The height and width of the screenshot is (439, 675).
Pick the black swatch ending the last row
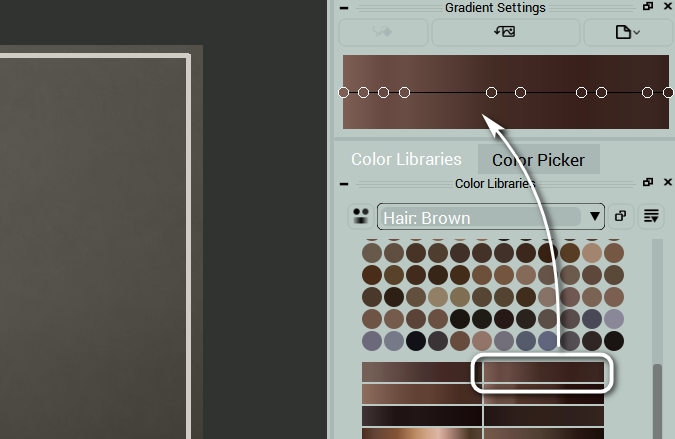[614, 341]
